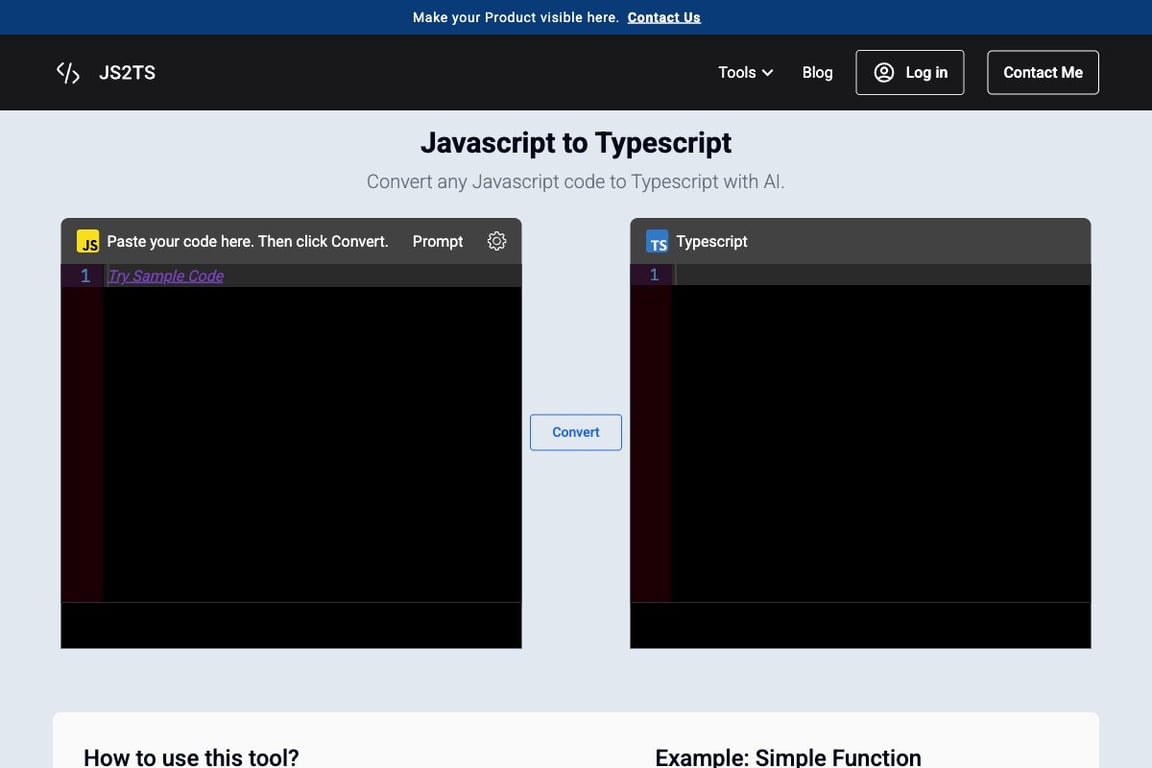Select line number 1 in Typescript editor
The width and height of the screenshot is (1152, 768).
654,275
